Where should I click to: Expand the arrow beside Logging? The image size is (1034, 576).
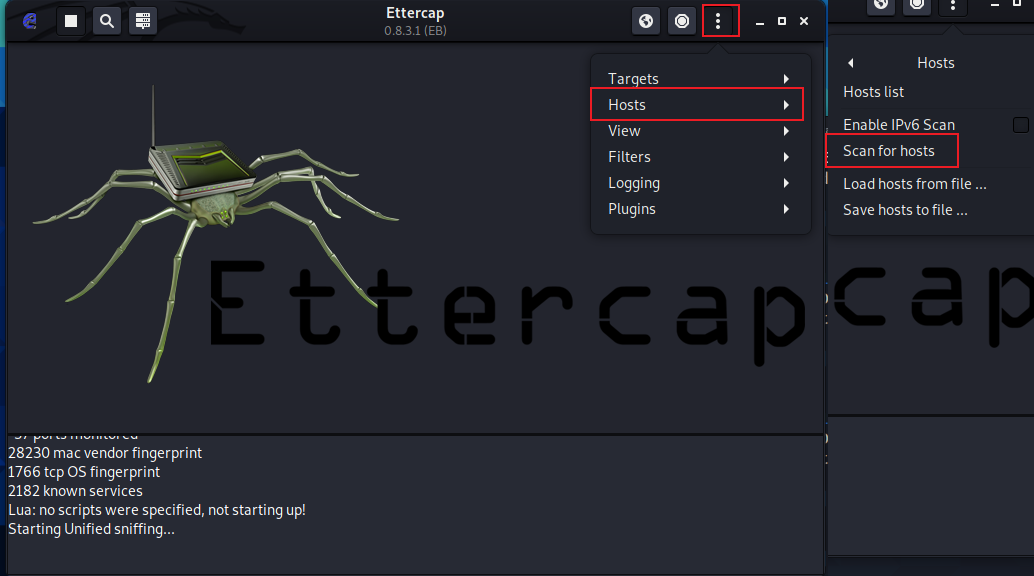786,183
